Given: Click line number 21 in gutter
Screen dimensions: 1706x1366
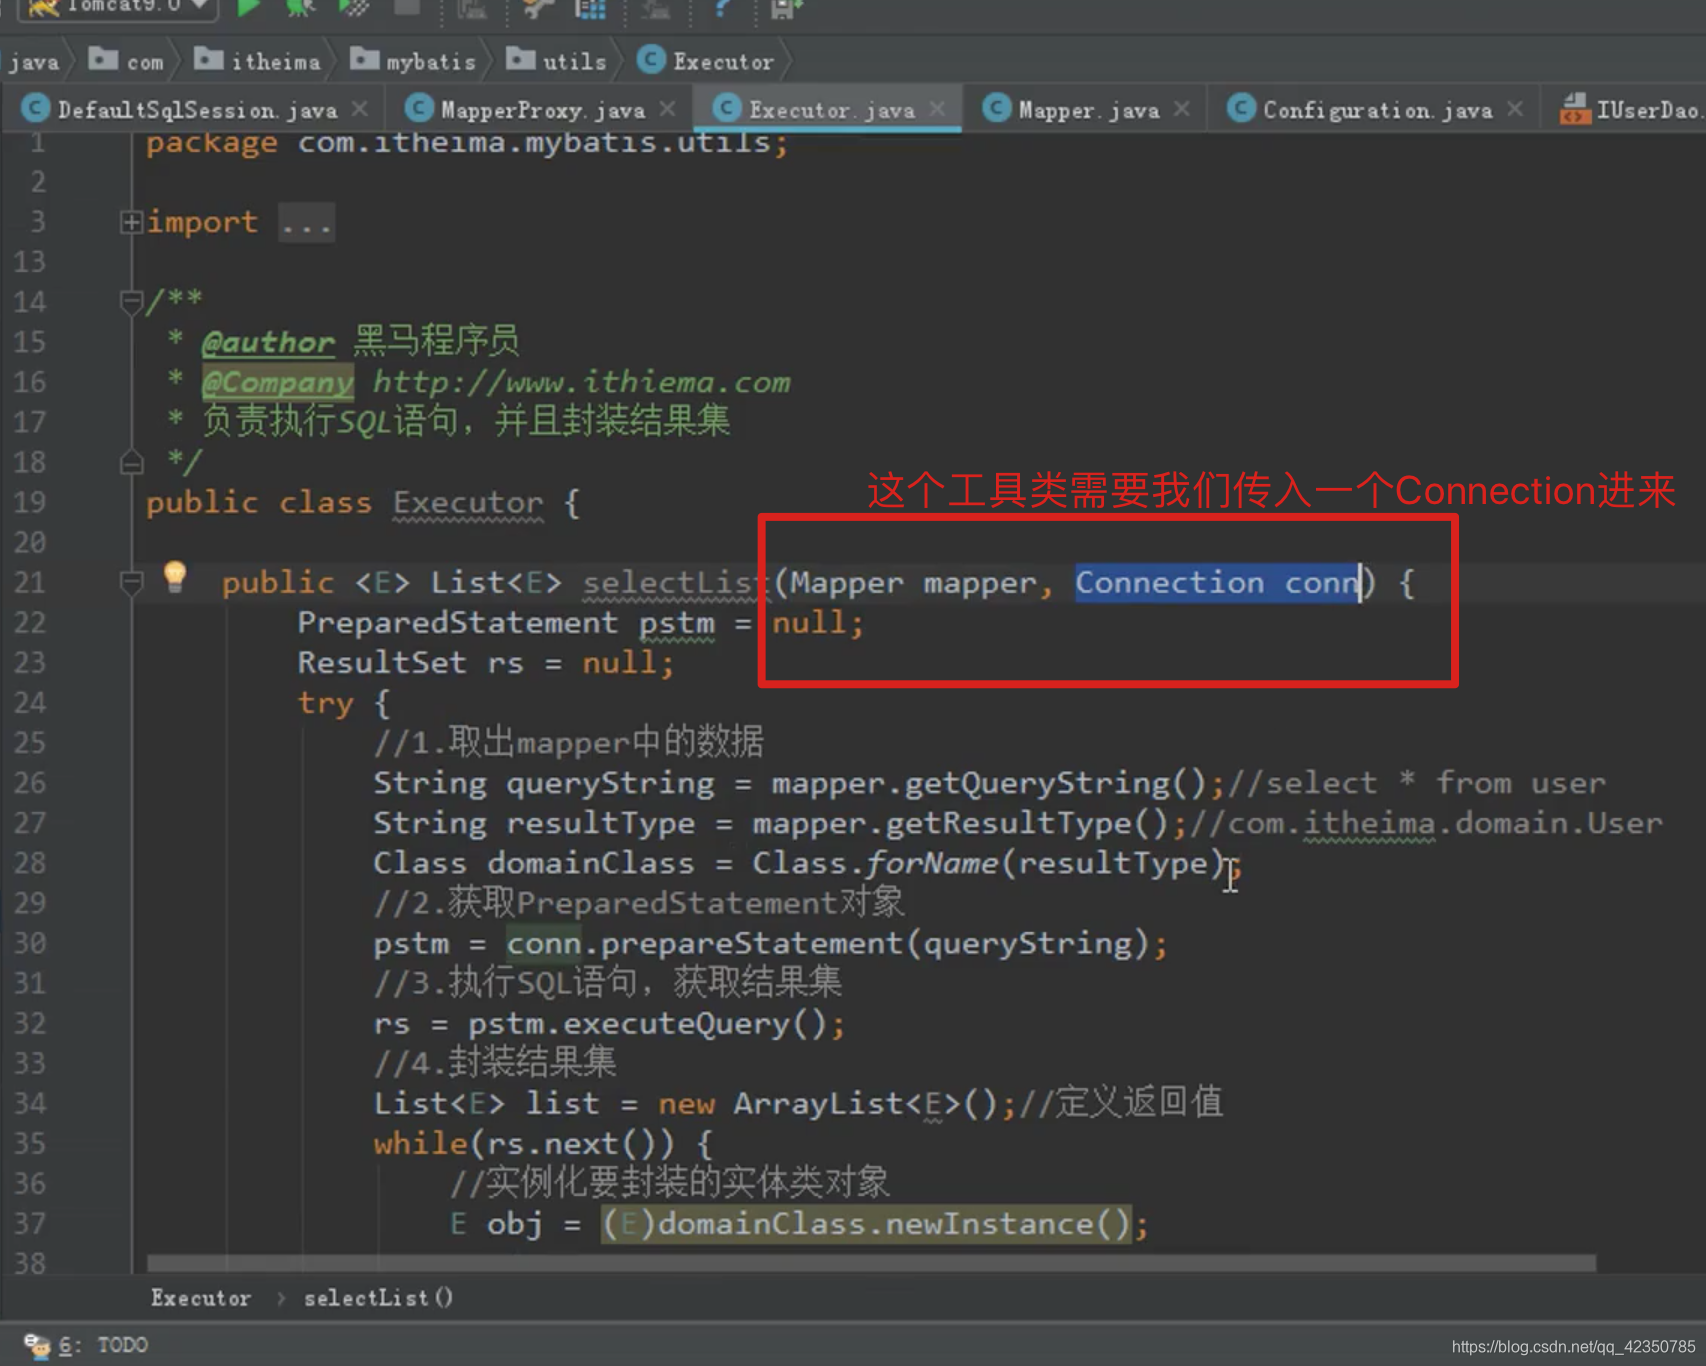Looking at the screenshot, I should tap(30, 582).
